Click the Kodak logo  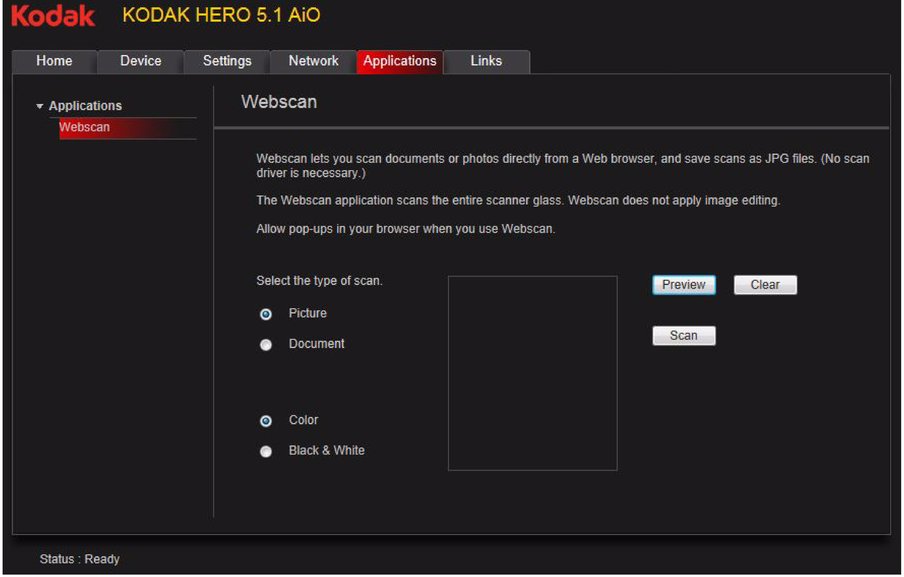point(53,16)
